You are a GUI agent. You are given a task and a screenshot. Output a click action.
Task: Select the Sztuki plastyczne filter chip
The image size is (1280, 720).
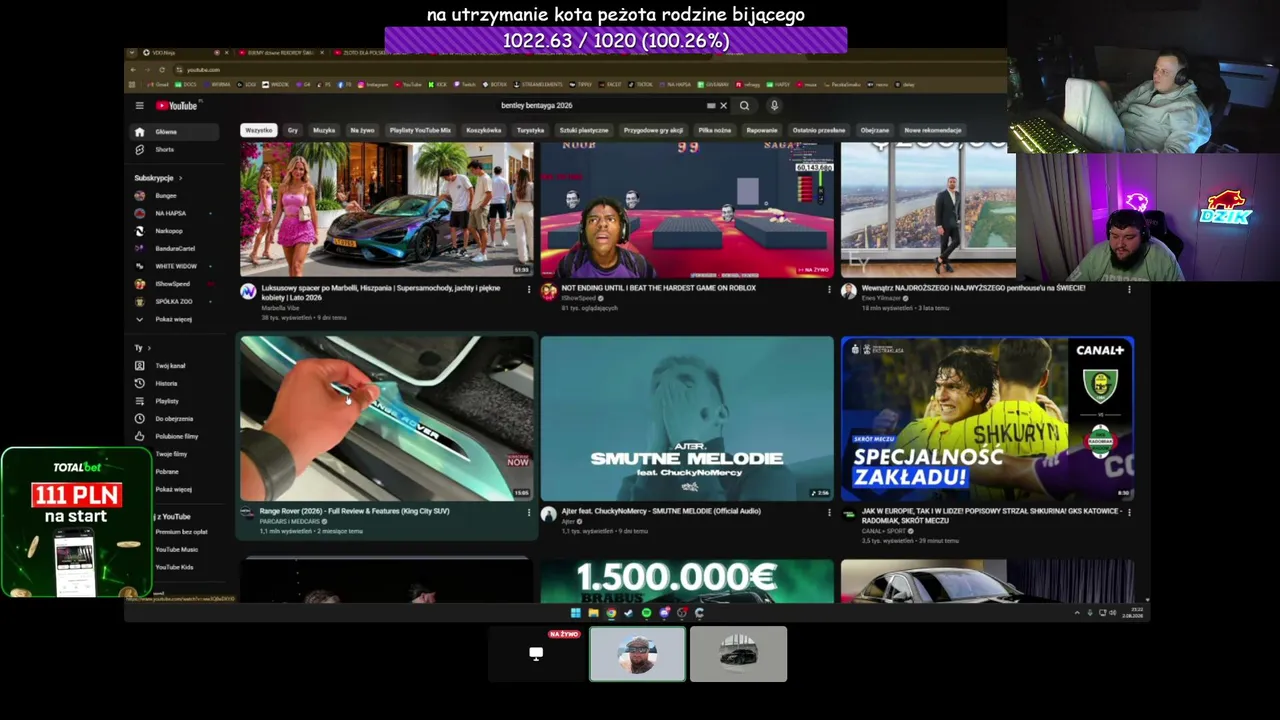point(584,130)
